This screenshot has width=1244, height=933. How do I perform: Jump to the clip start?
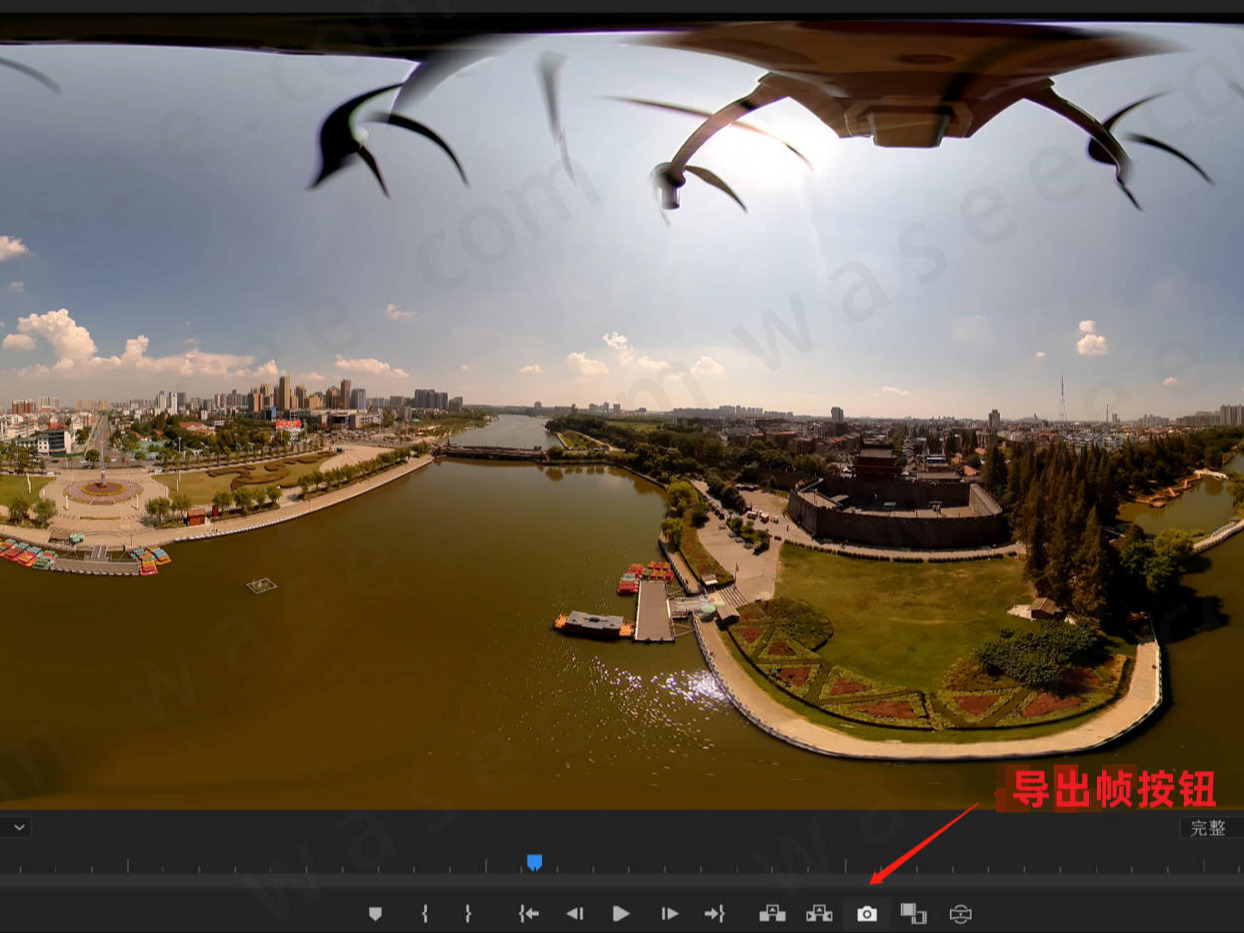[528, 913]
